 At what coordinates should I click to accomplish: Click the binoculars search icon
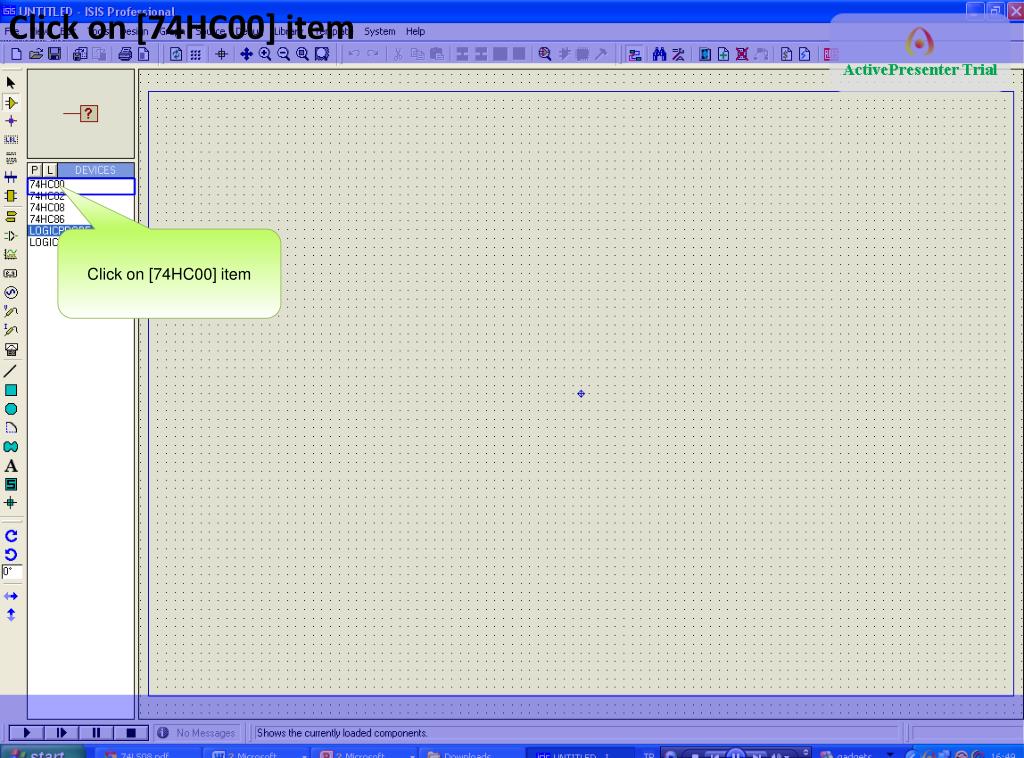pos(660,54)
